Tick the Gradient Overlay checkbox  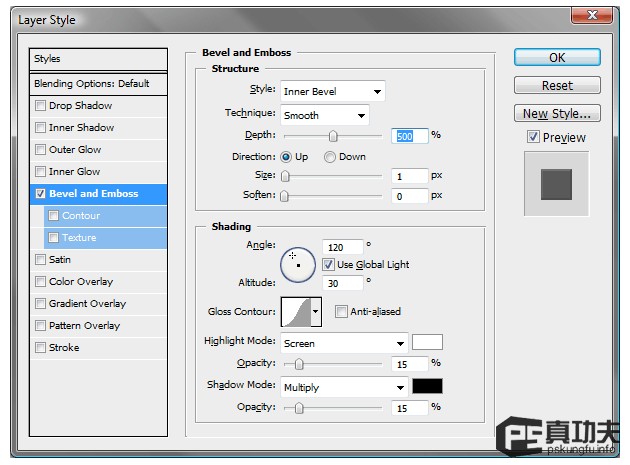point(40,303)
